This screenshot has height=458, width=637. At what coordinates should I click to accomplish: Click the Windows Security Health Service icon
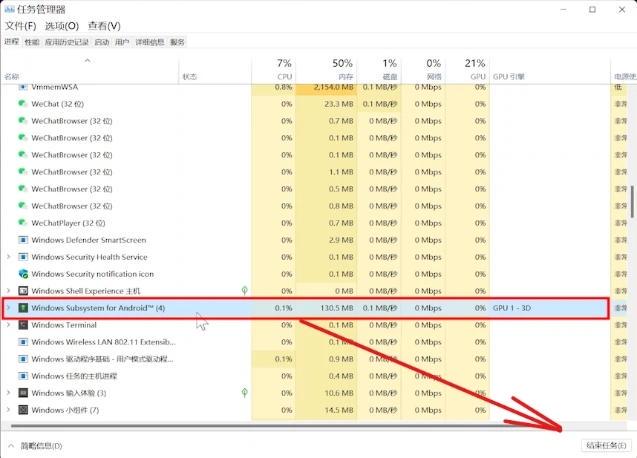pos(23,257)
